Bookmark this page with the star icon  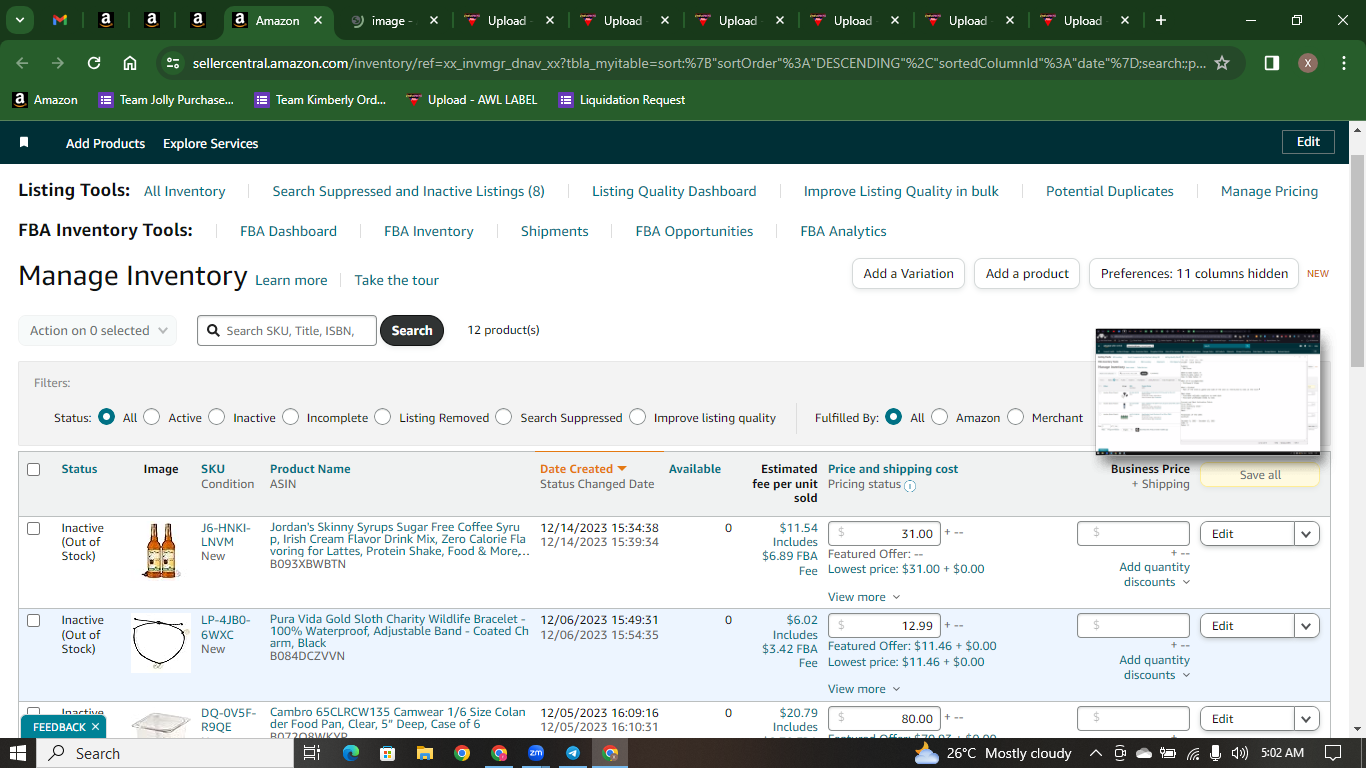(x=1221, y=63)
